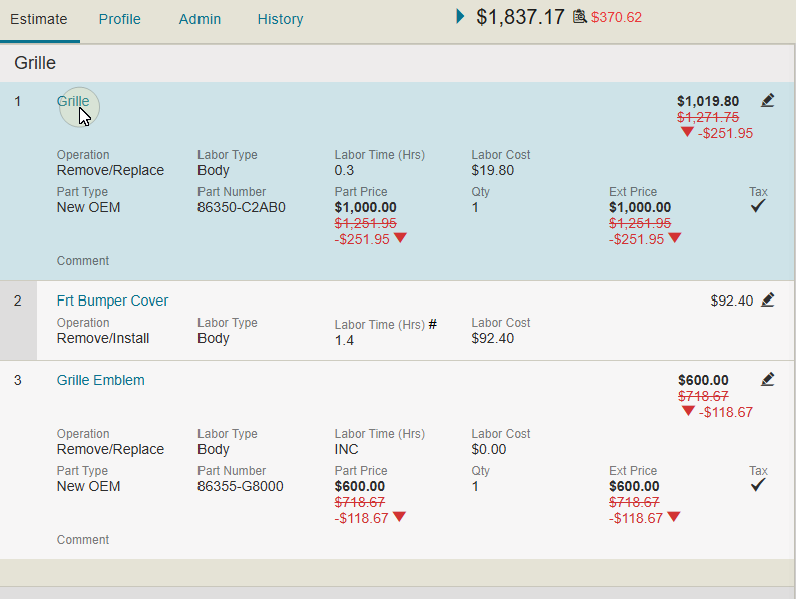
Task: Click the Grille part name link
Action: click(x=73, y=101)
